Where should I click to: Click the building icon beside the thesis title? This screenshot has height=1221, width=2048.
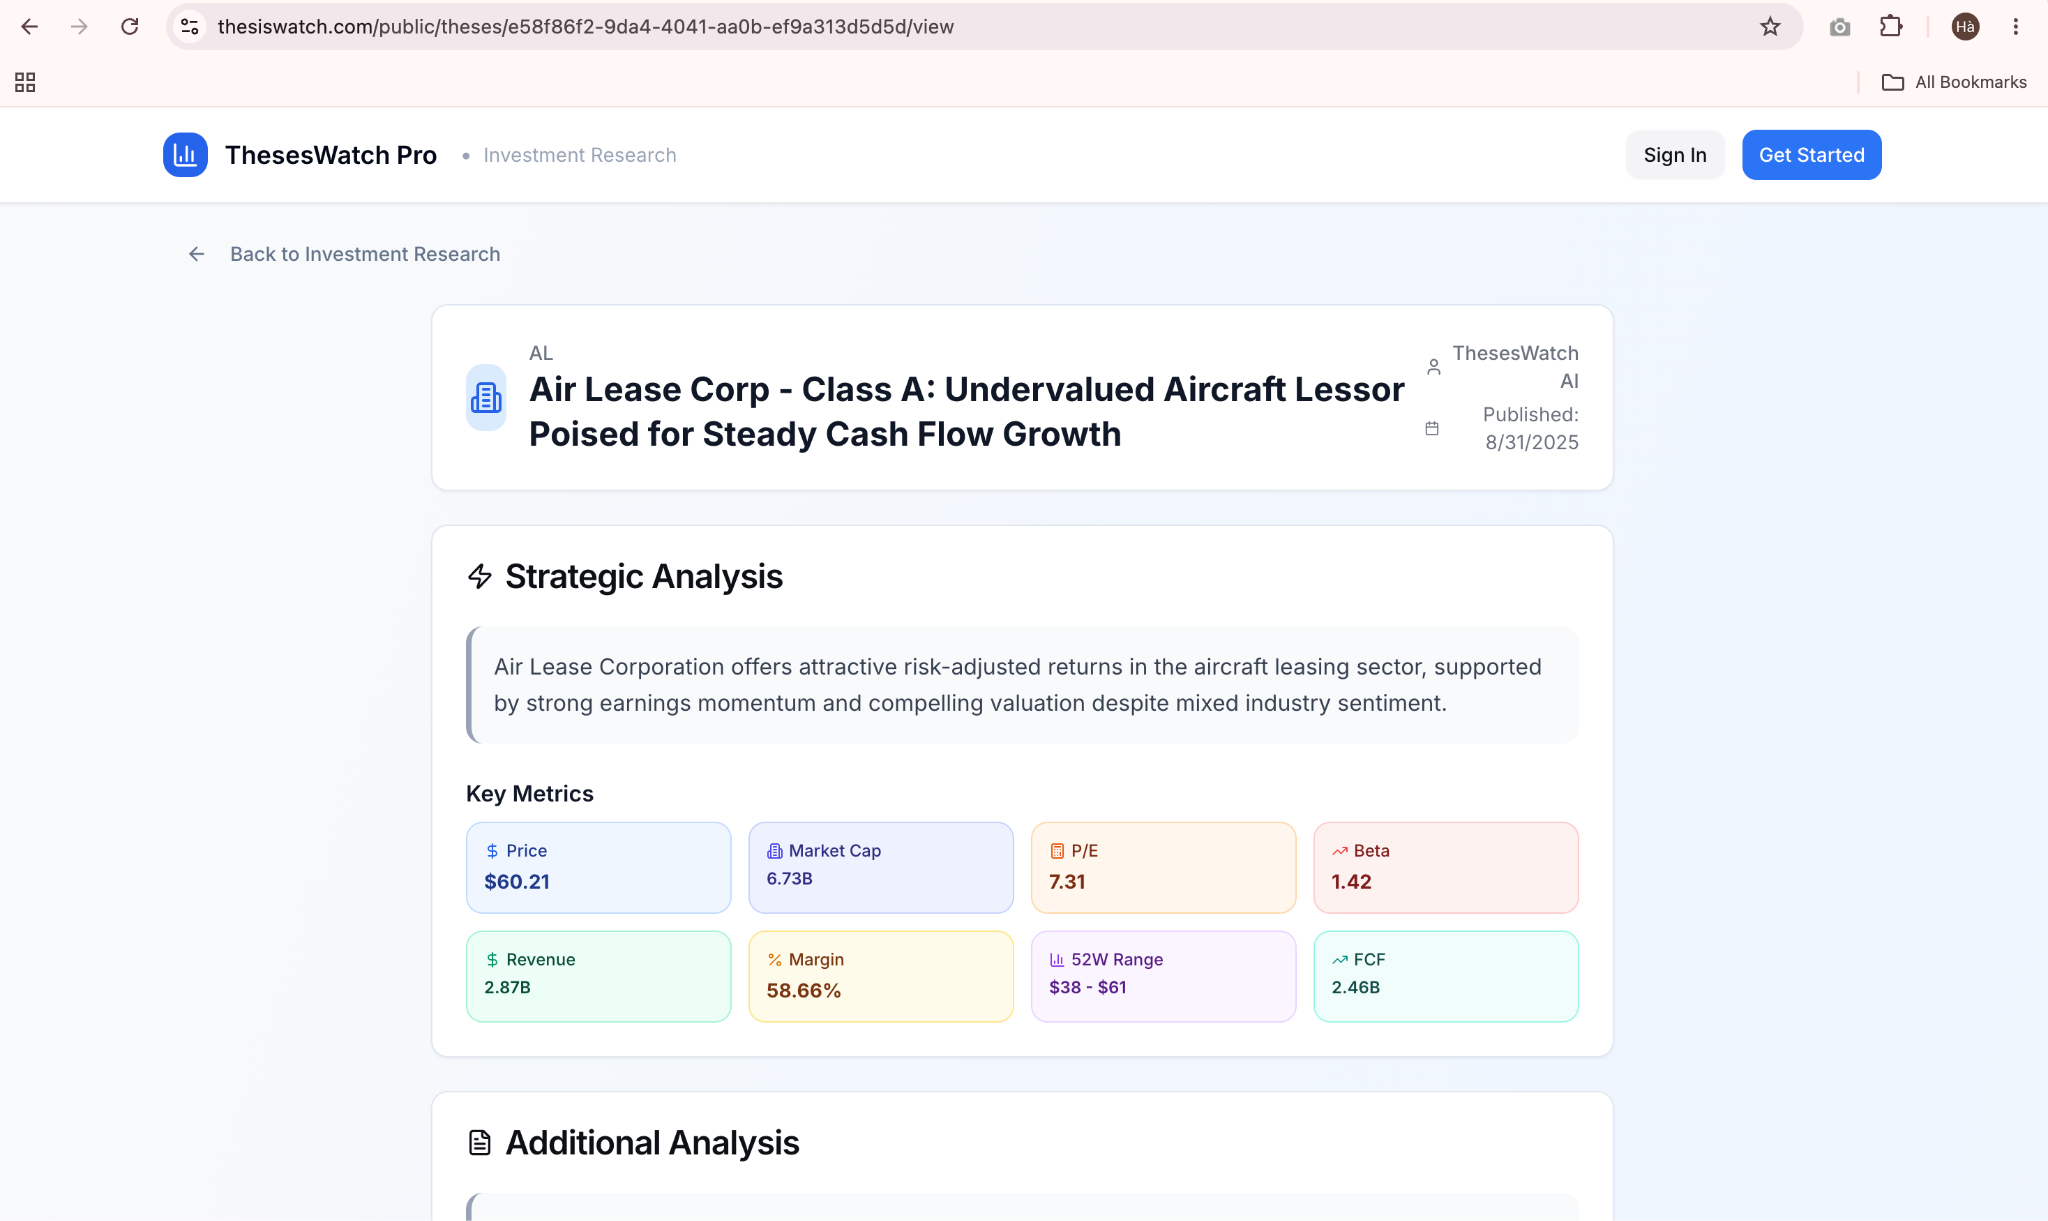(486, 397)
